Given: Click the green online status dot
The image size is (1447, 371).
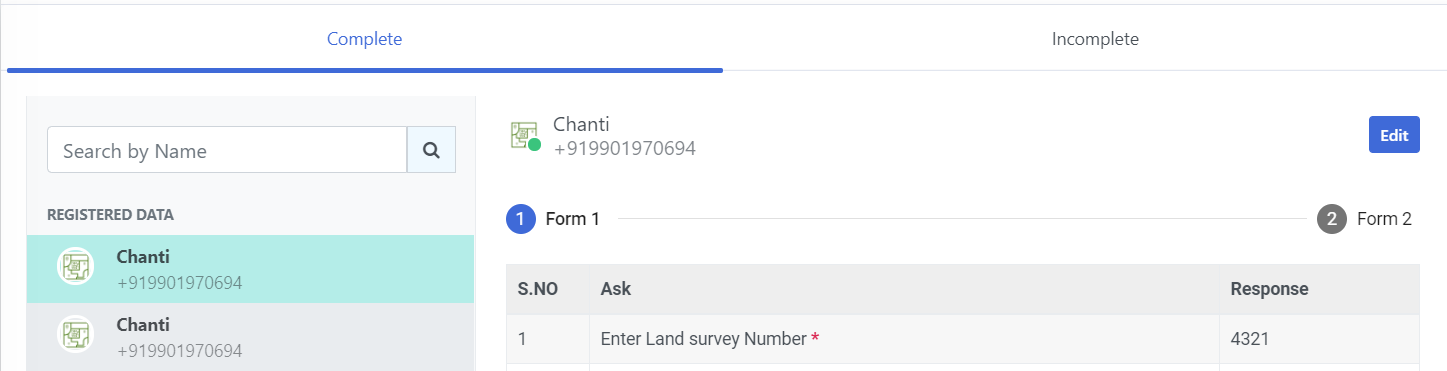Looking at the screenshot, I should click(x=535, y=146).
